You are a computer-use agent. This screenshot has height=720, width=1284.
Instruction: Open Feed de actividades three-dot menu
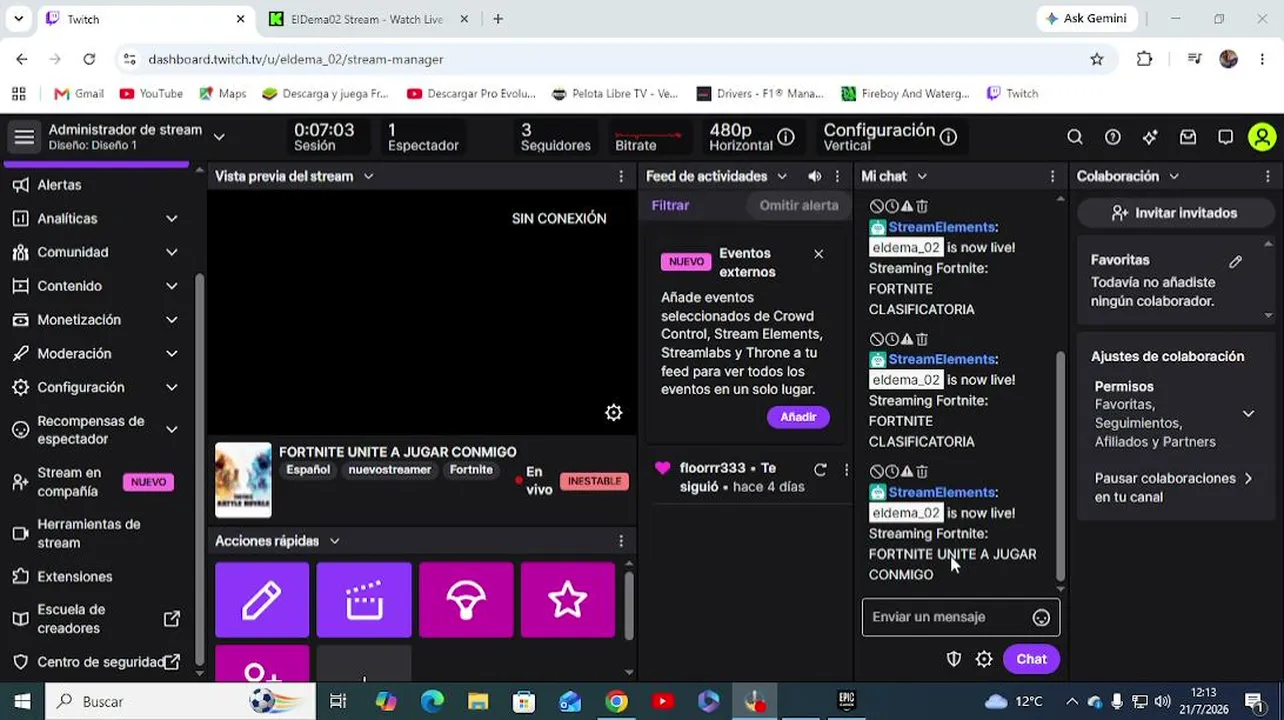click(x=837, y=176)
